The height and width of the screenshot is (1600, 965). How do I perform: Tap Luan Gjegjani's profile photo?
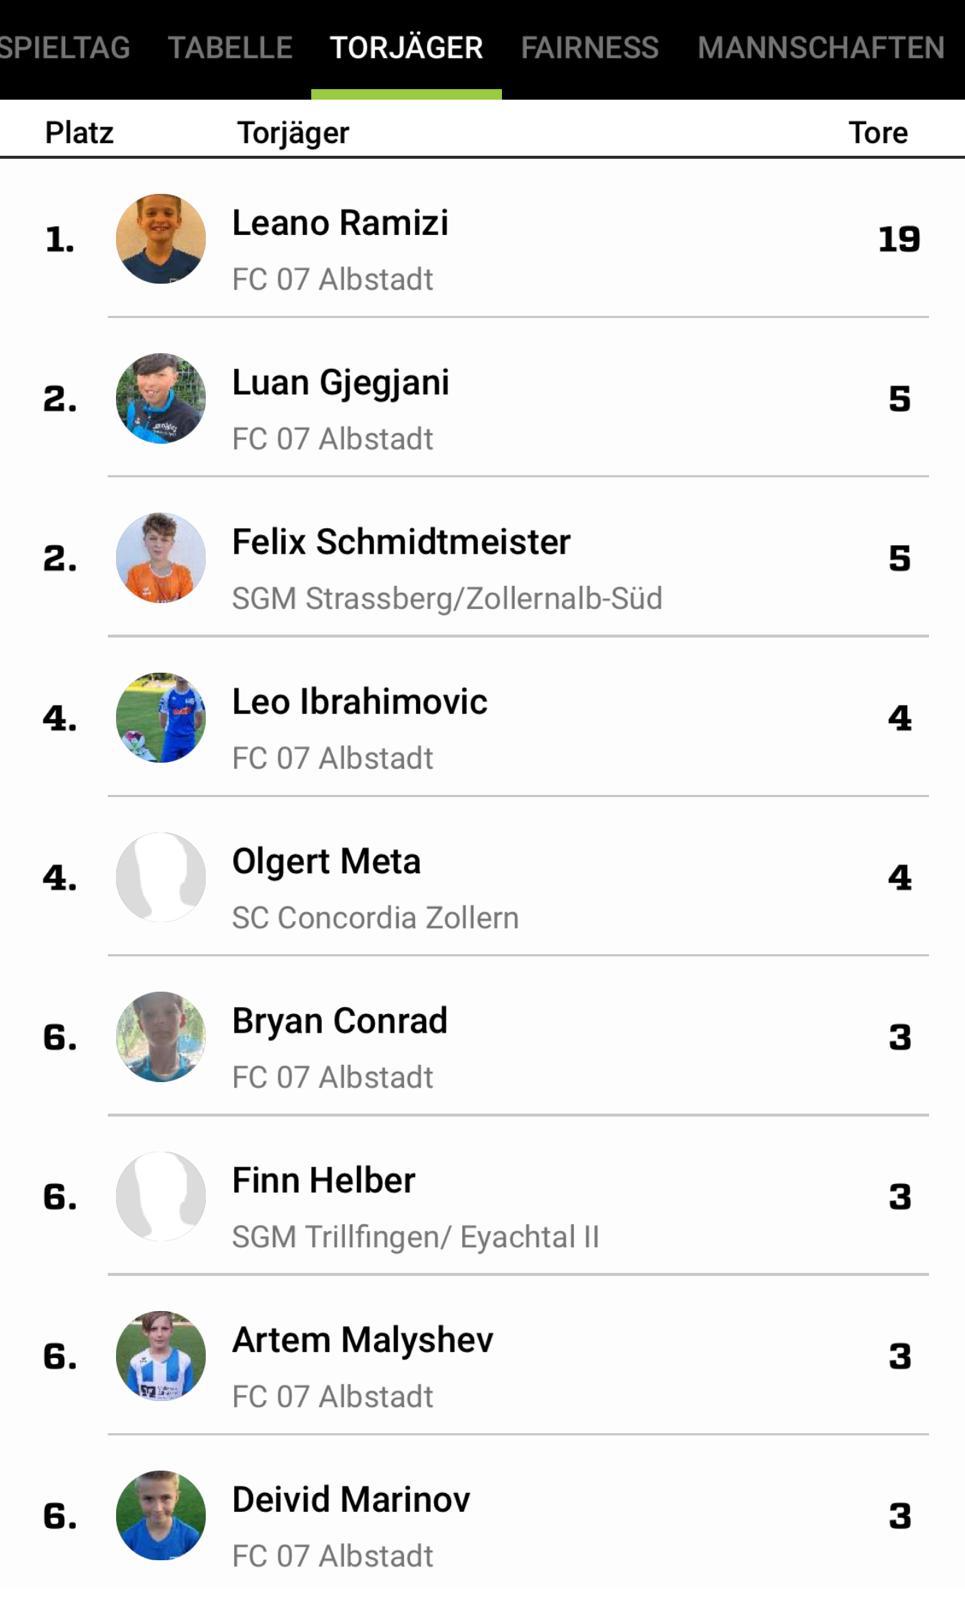[x=161, y=398]
